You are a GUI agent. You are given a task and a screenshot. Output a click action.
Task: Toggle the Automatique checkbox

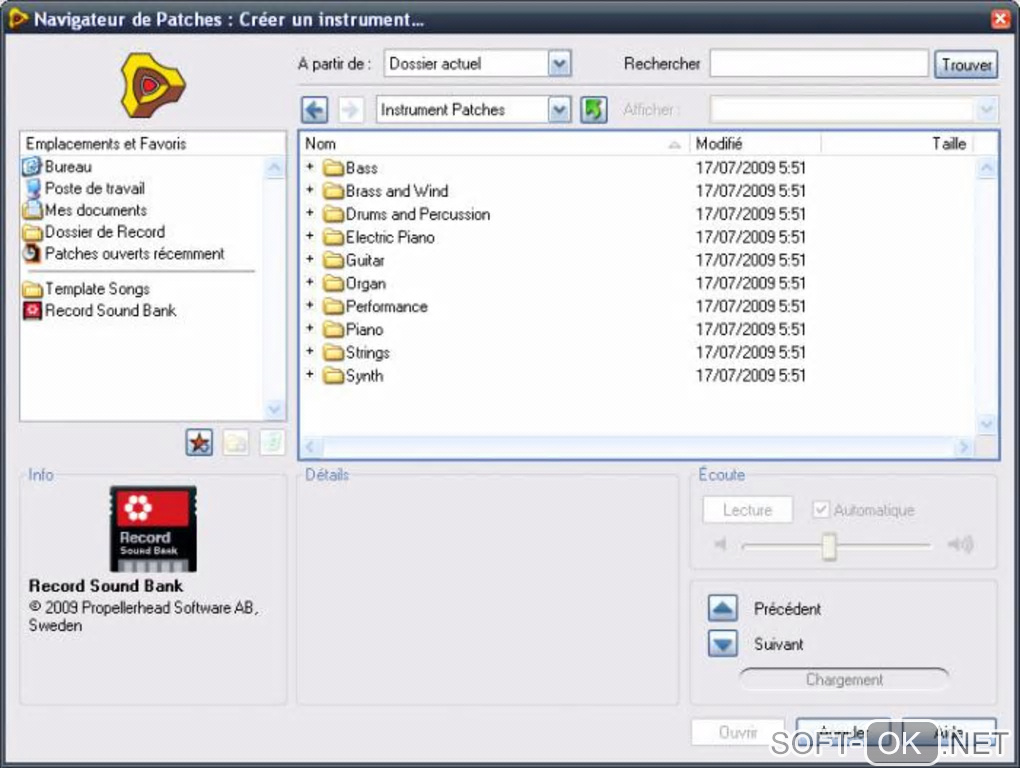click(820, 510)
